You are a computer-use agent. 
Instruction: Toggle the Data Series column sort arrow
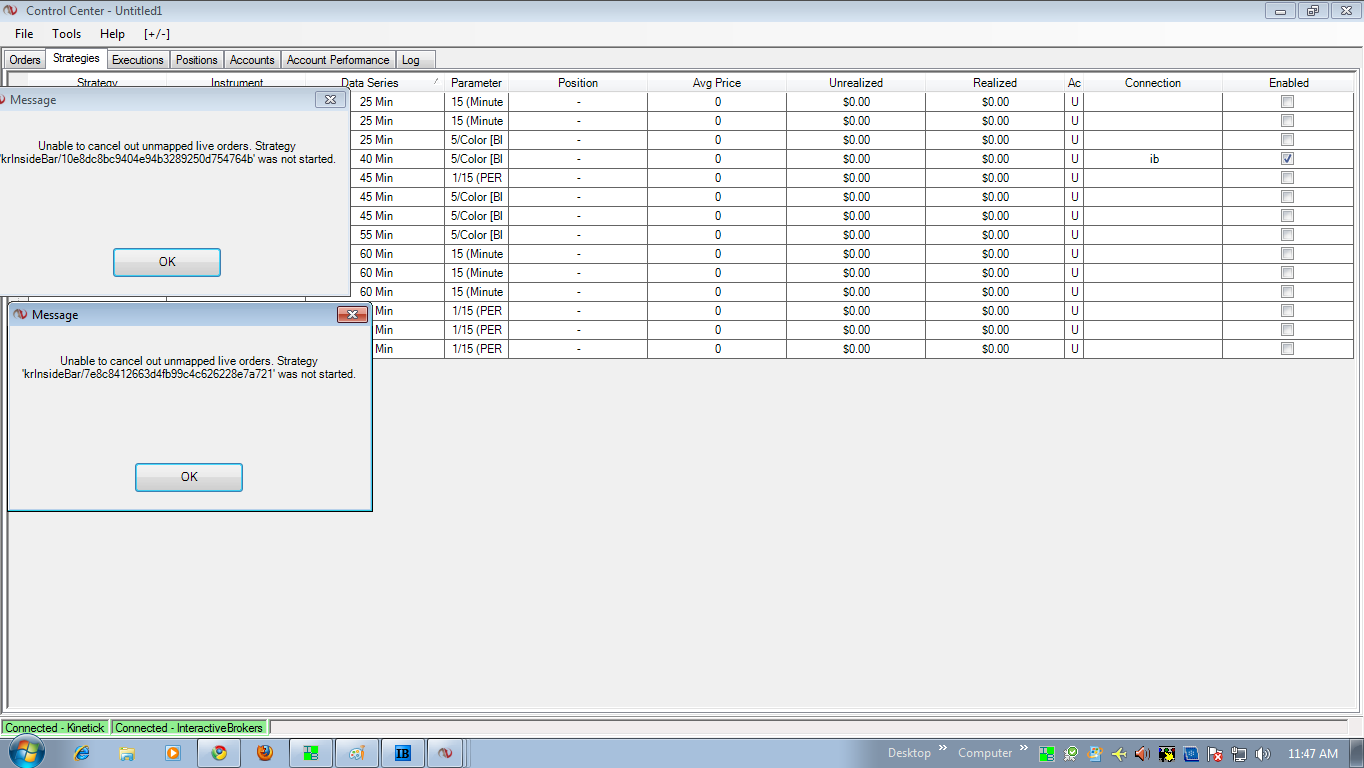(435, 81)
